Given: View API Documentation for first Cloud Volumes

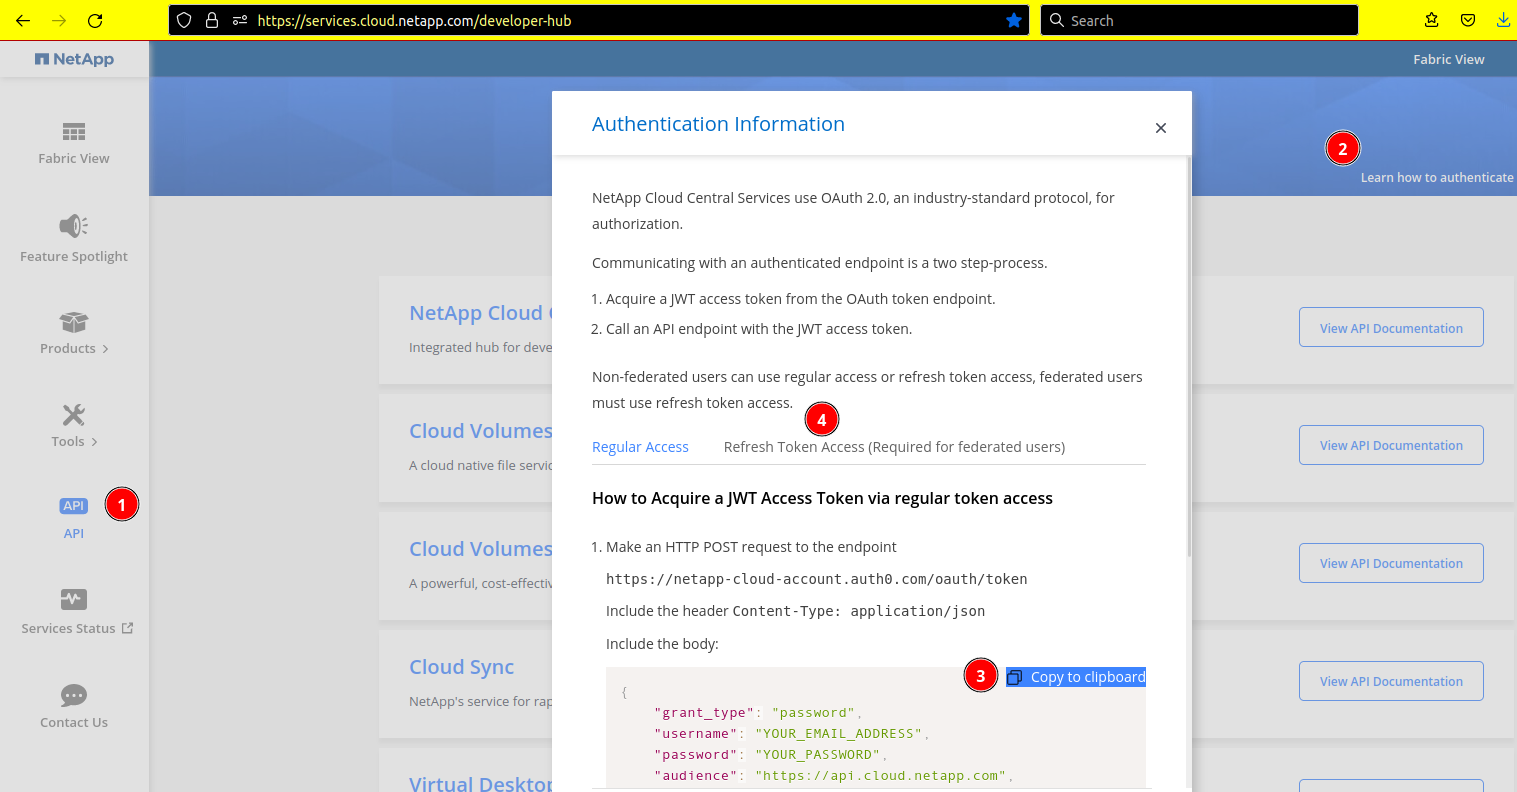Looking at the screenshot, I should click(x=1391, y=445).
